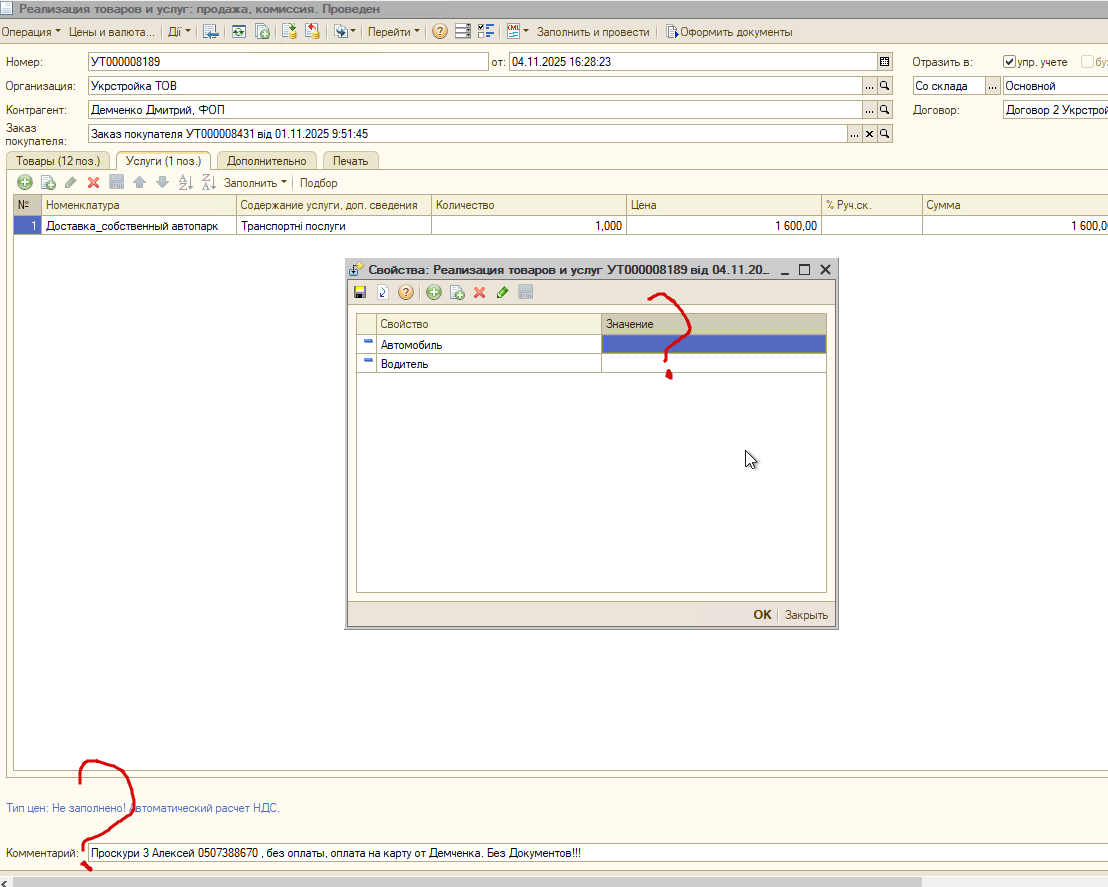The width and height of the screenshot is (1108, 887).
Task: Click magnifier next to Организация field
Action: point(885,86)
